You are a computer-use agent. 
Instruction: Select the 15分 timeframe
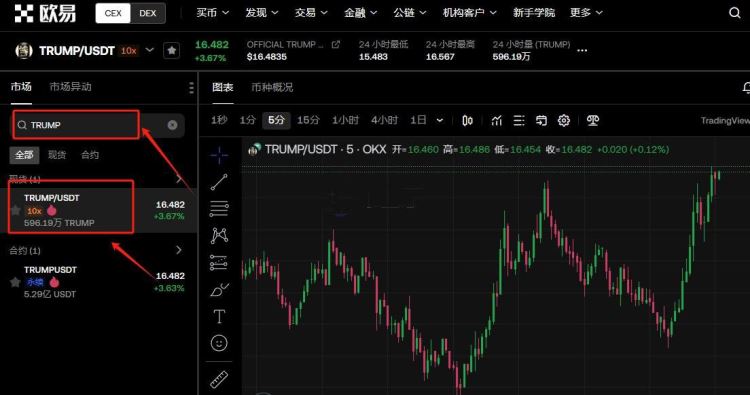click(x=308, y=120)
